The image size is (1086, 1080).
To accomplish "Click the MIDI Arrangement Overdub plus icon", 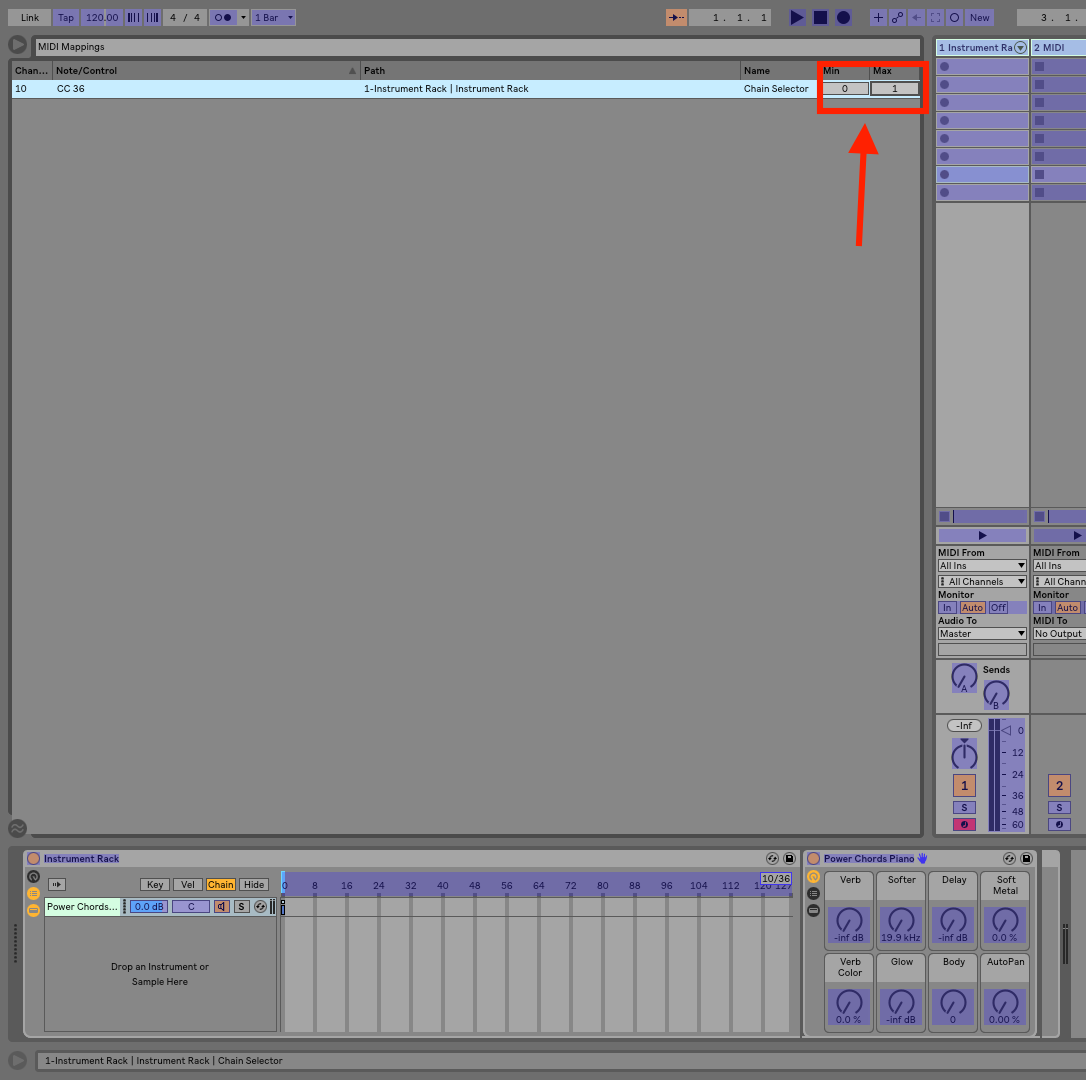I will 878,17.
